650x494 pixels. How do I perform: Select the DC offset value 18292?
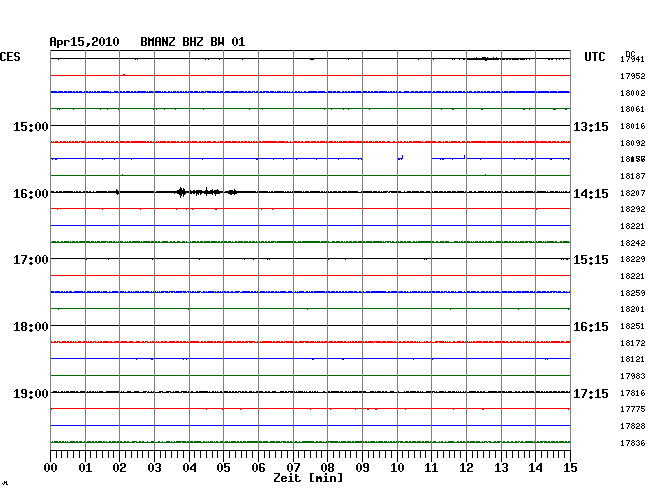click(633, 209)
